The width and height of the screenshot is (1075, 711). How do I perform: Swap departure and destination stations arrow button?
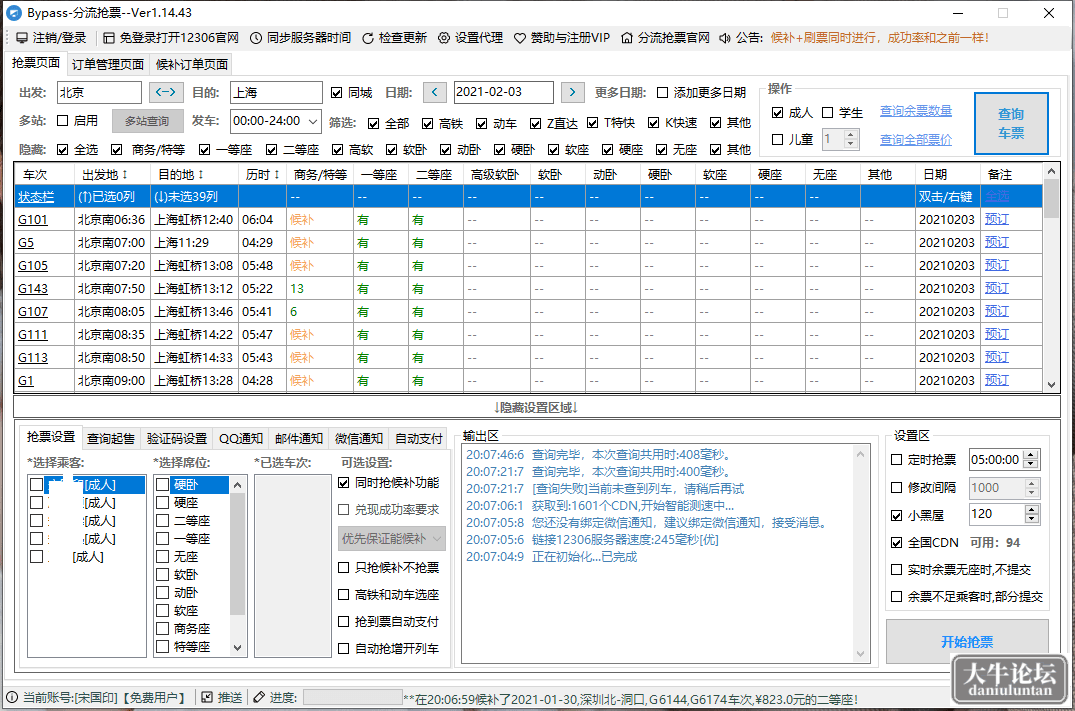165,92
